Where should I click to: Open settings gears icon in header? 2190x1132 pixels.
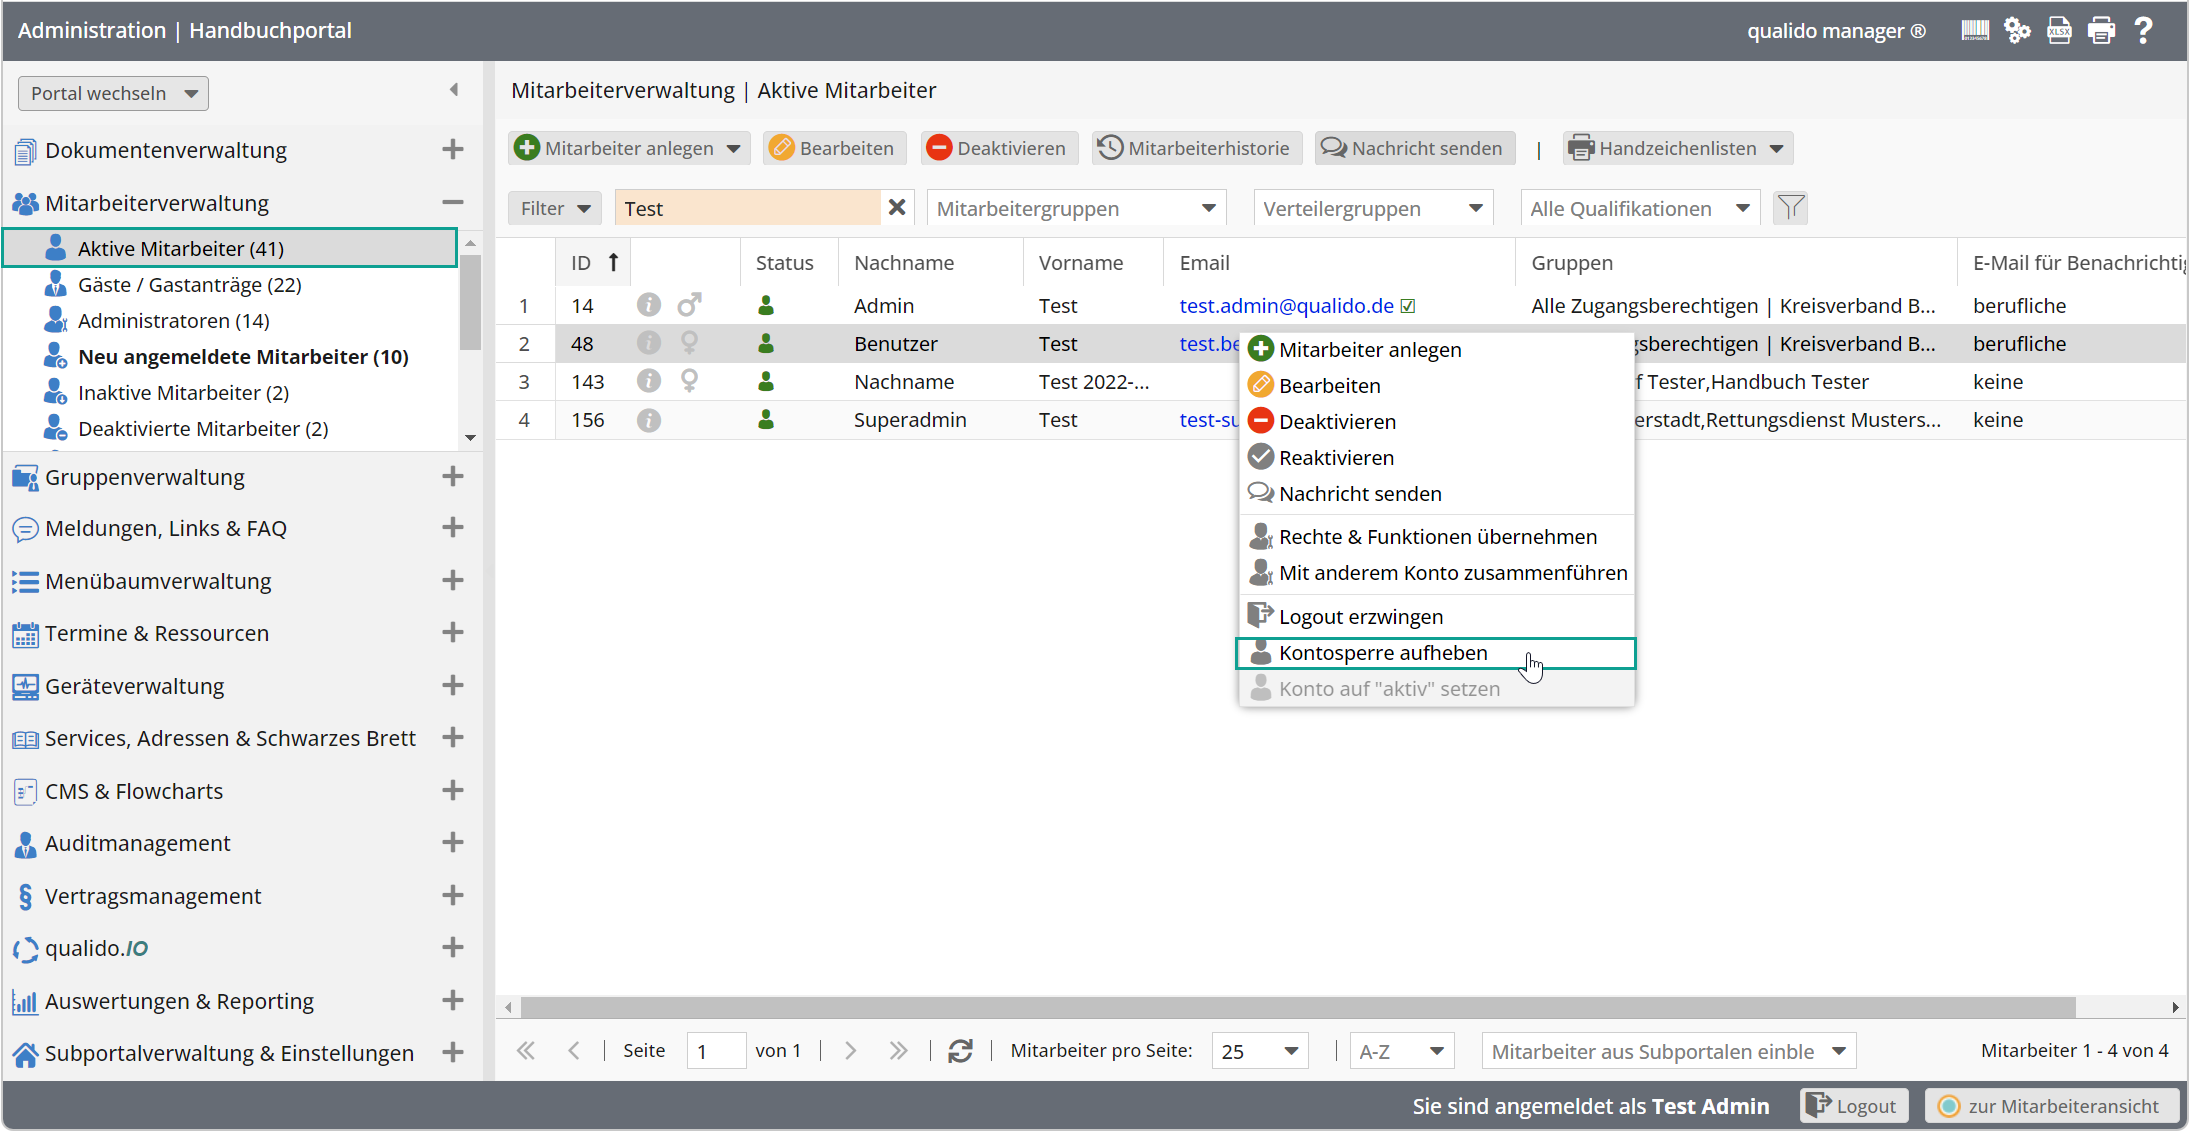click(2017, 31)
